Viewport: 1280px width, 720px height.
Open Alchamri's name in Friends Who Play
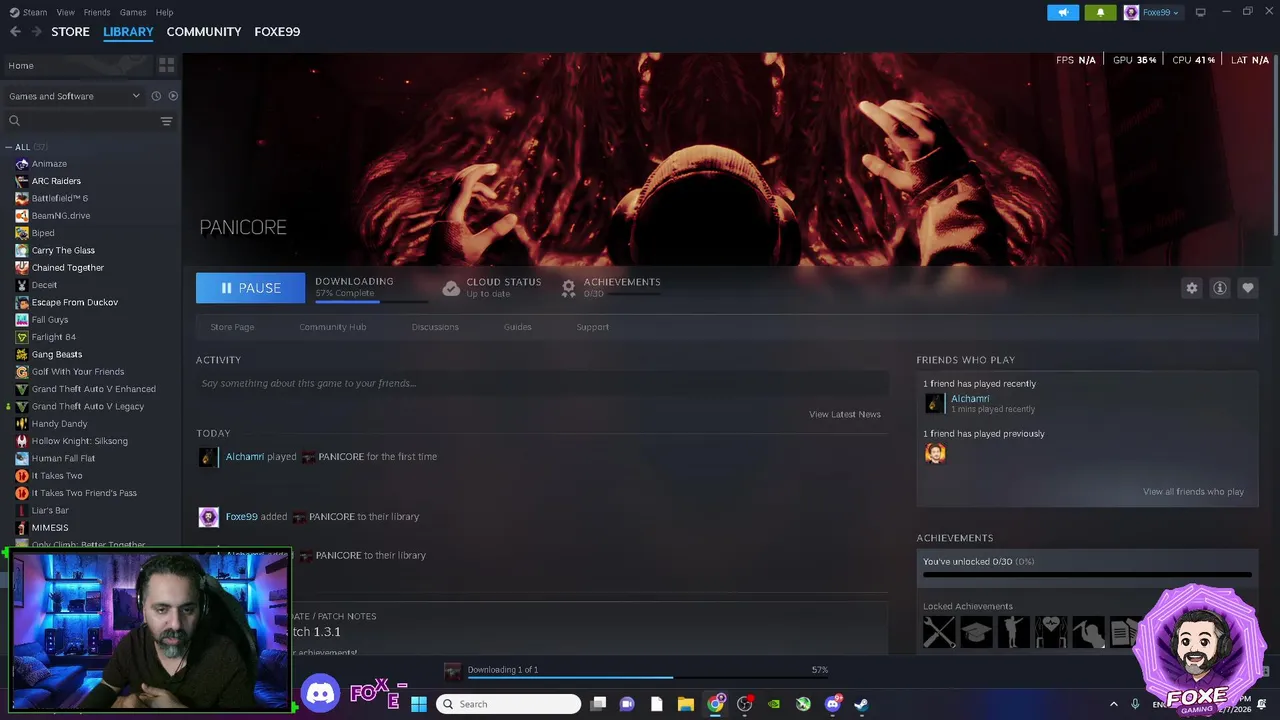[x=970, y=398]
